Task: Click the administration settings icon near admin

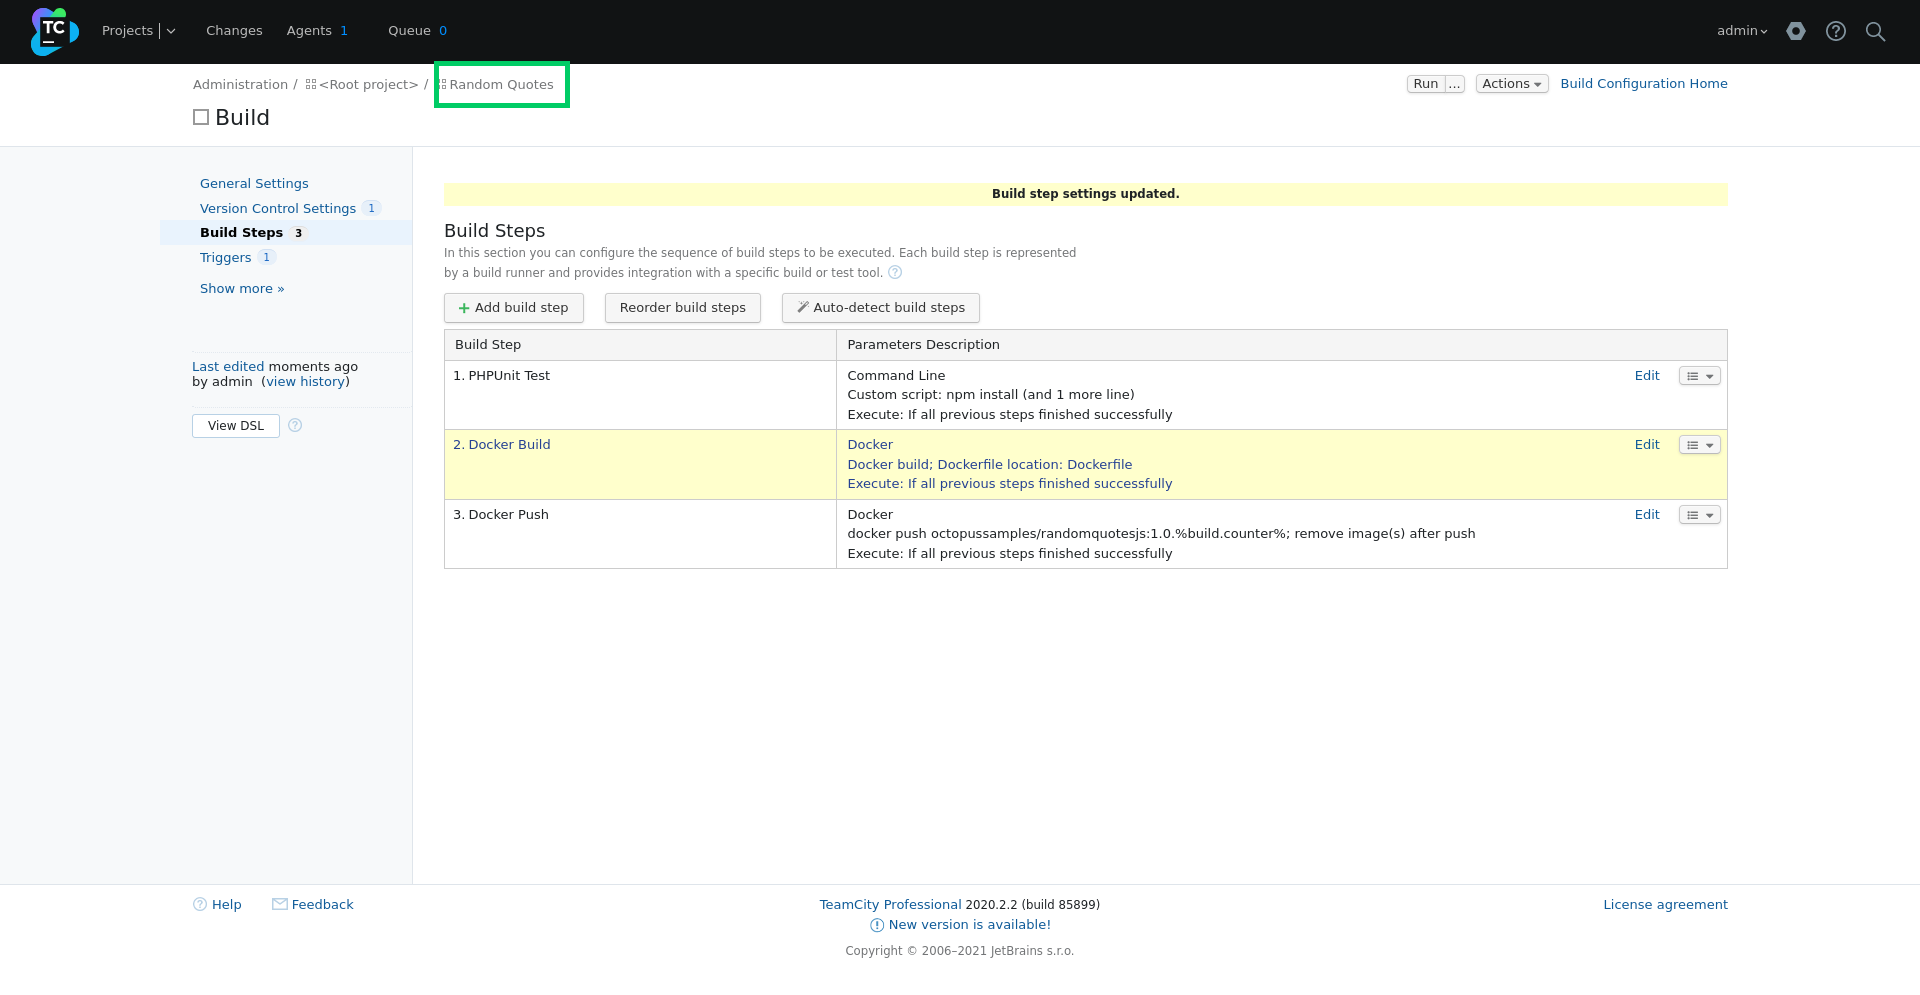Action: 1796,31
